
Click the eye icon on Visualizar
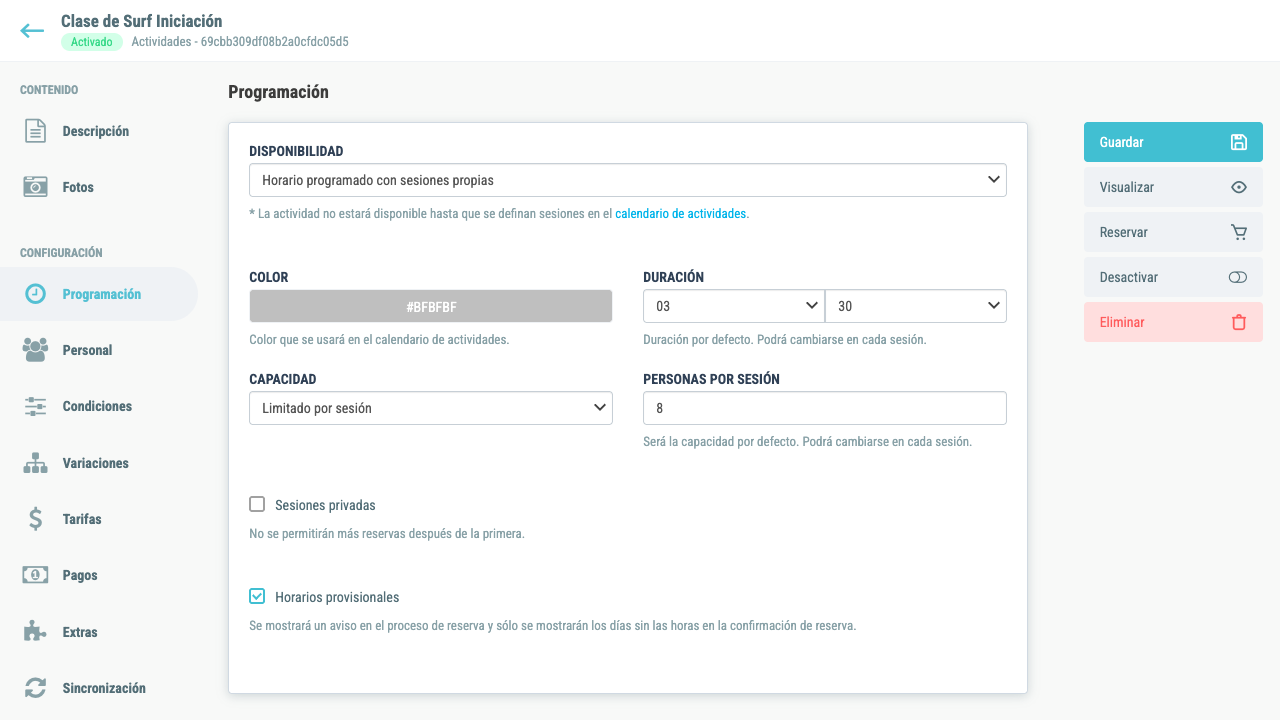tap(1238, 187)
